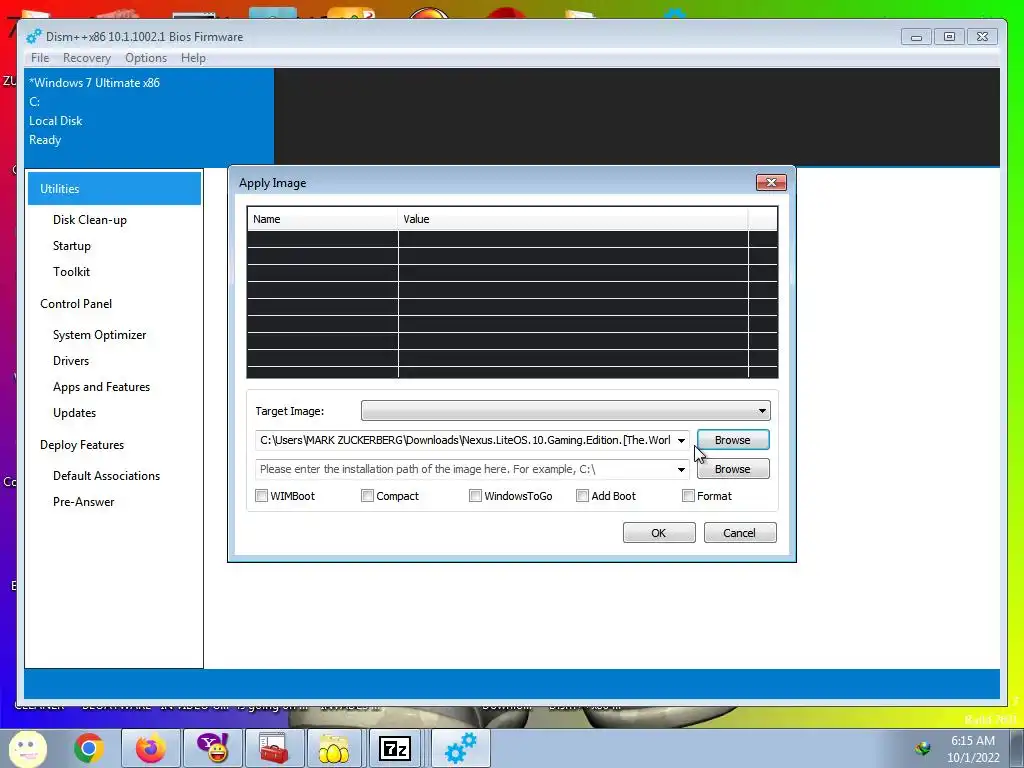Select the Utilities category
Screen dimensions: 1024x768
(x=114, y=189)
